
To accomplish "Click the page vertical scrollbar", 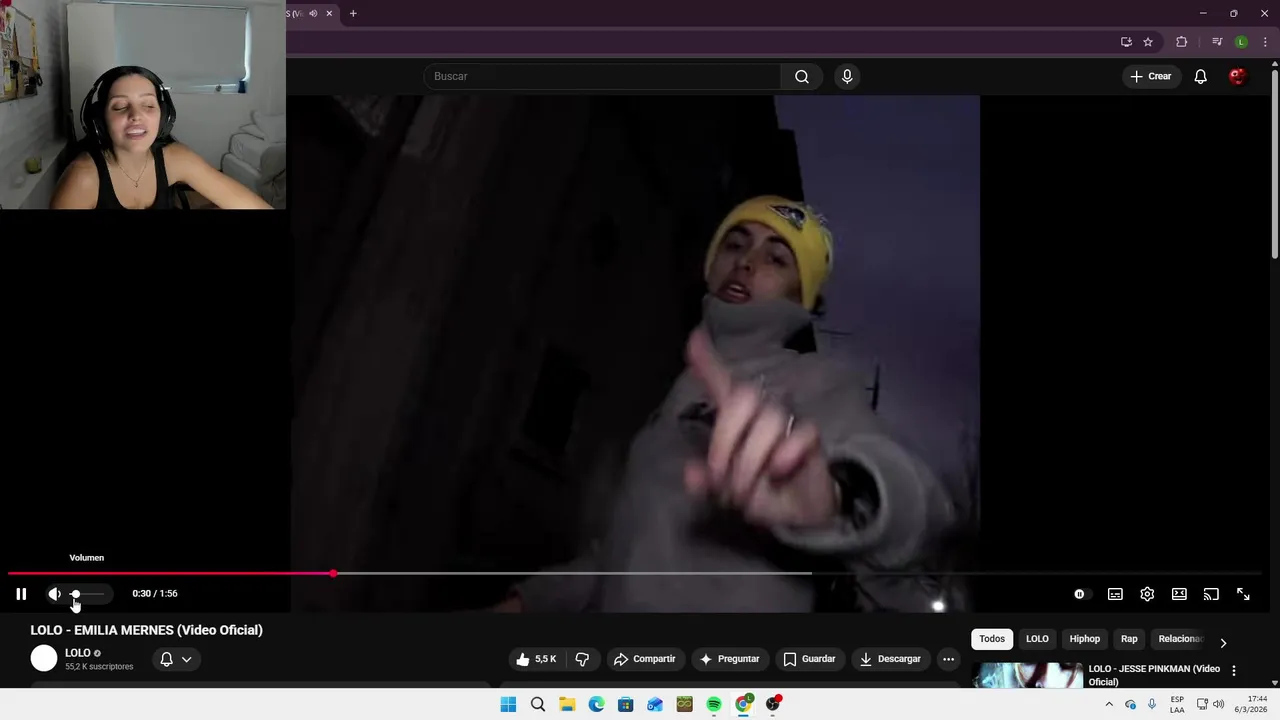I will click(x=1275, y=165).
